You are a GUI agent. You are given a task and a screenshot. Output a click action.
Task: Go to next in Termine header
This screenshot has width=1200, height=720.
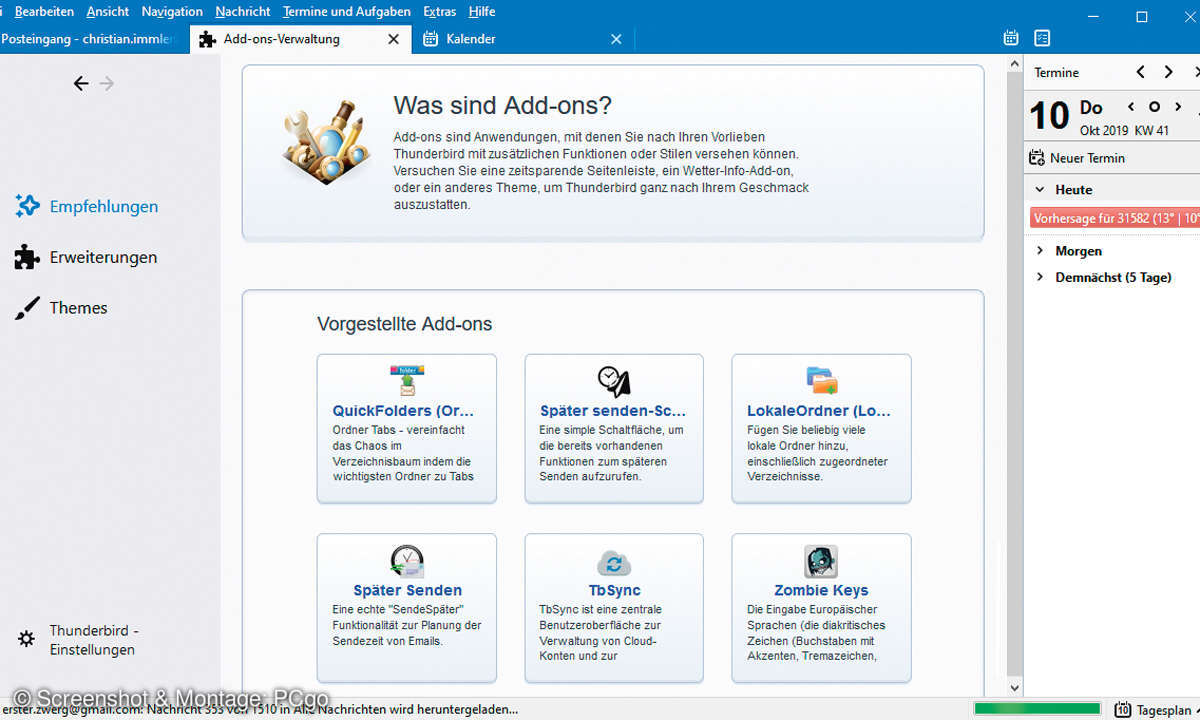pyautogui.click(x=1169, y=72)
